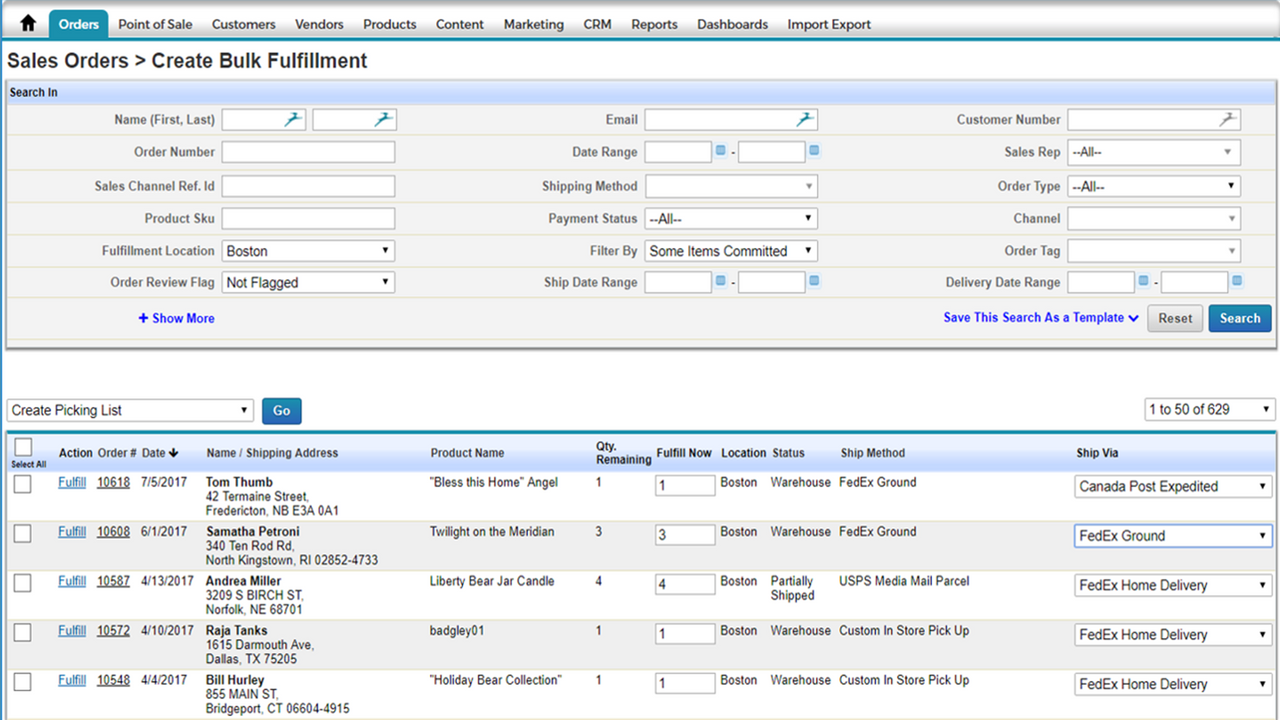Open the Create Picking List action dropdown
Viewport: 1280px width, 720px height.
pos(130,410)
